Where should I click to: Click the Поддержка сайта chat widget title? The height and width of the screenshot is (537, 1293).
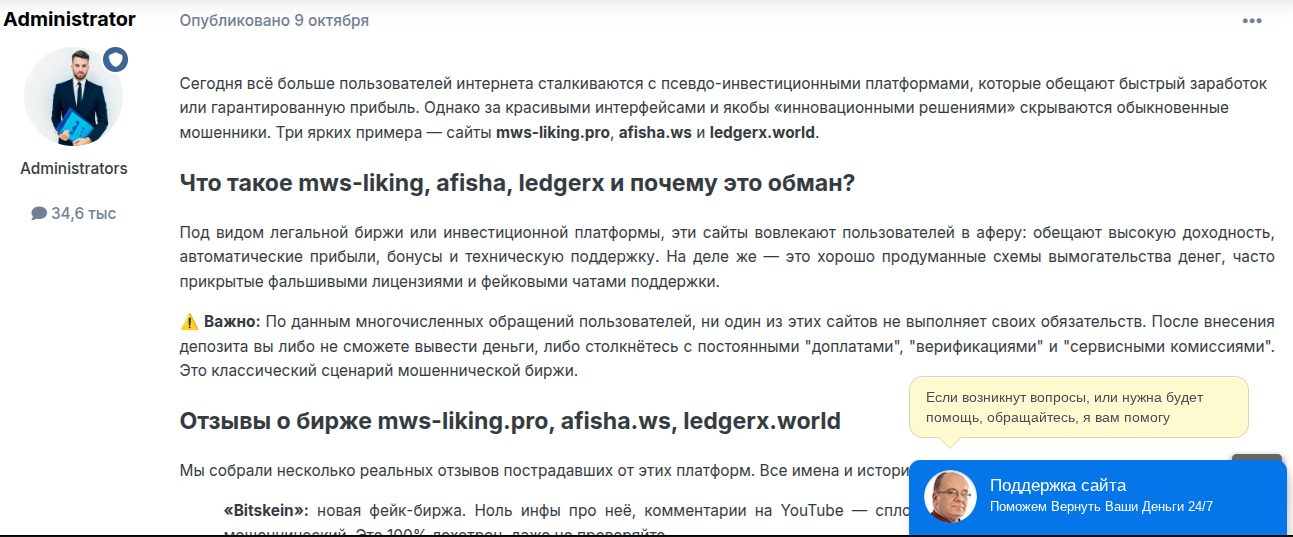1058,486
